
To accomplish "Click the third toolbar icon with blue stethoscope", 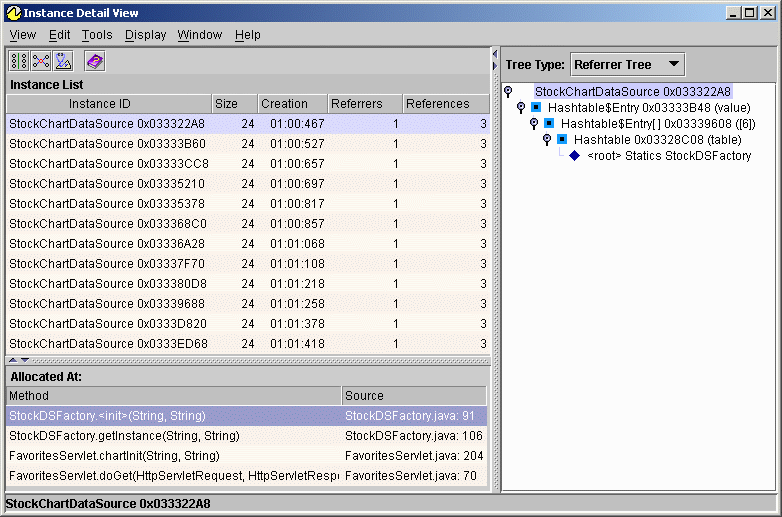I will point(62,62).
